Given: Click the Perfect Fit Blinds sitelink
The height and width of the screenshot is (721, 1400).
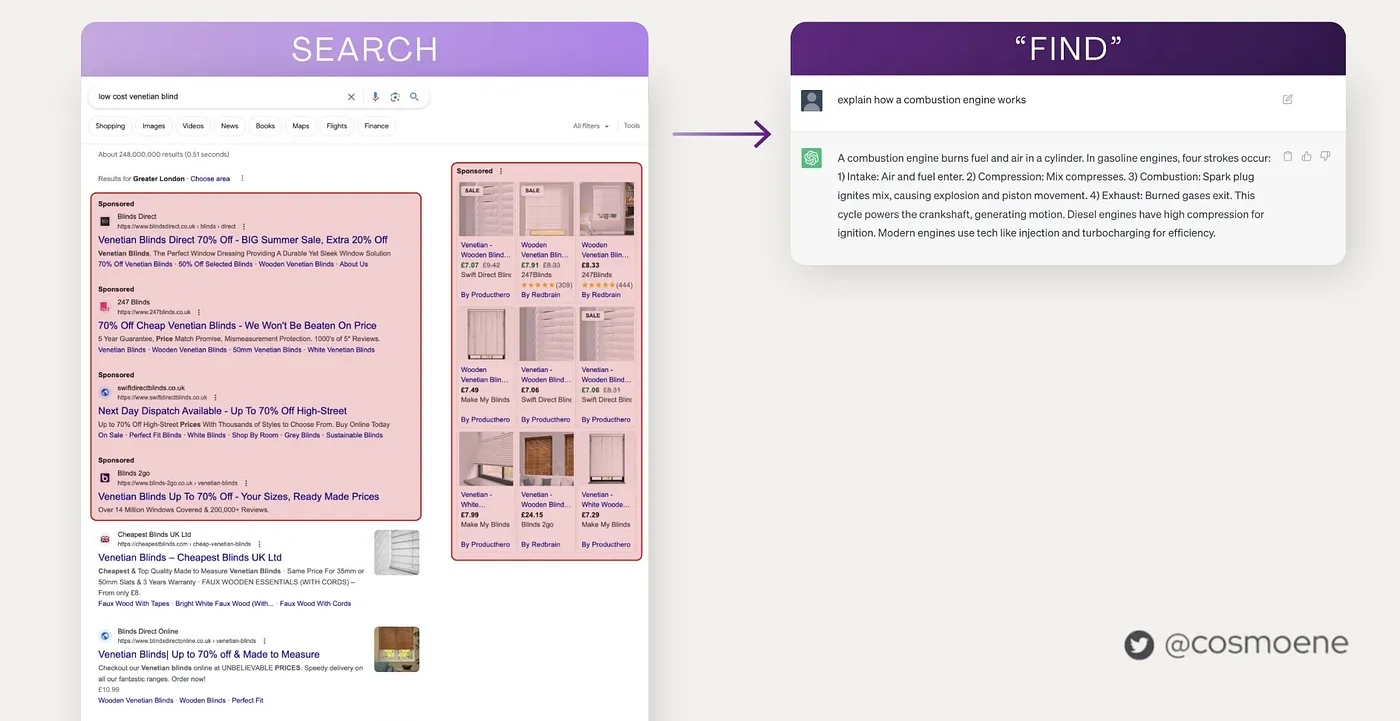Looking at the screenshot, I should (156, 435).
